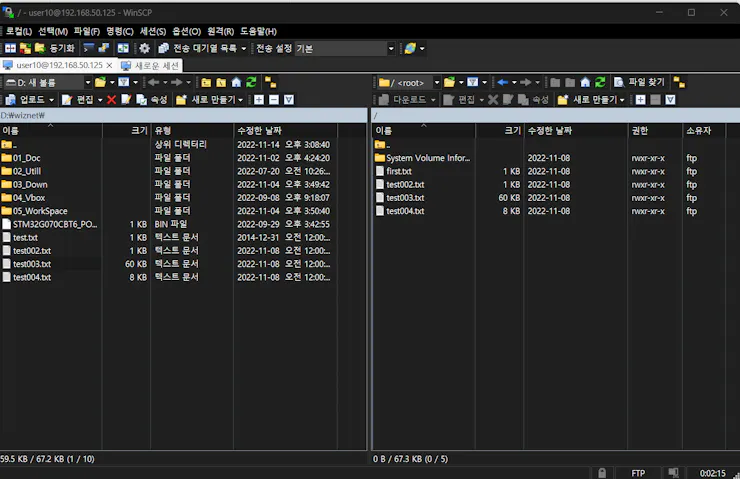Click the open-folder icon in the remote panel
Screen dimensions: 740x479
(x=449, y=83)
